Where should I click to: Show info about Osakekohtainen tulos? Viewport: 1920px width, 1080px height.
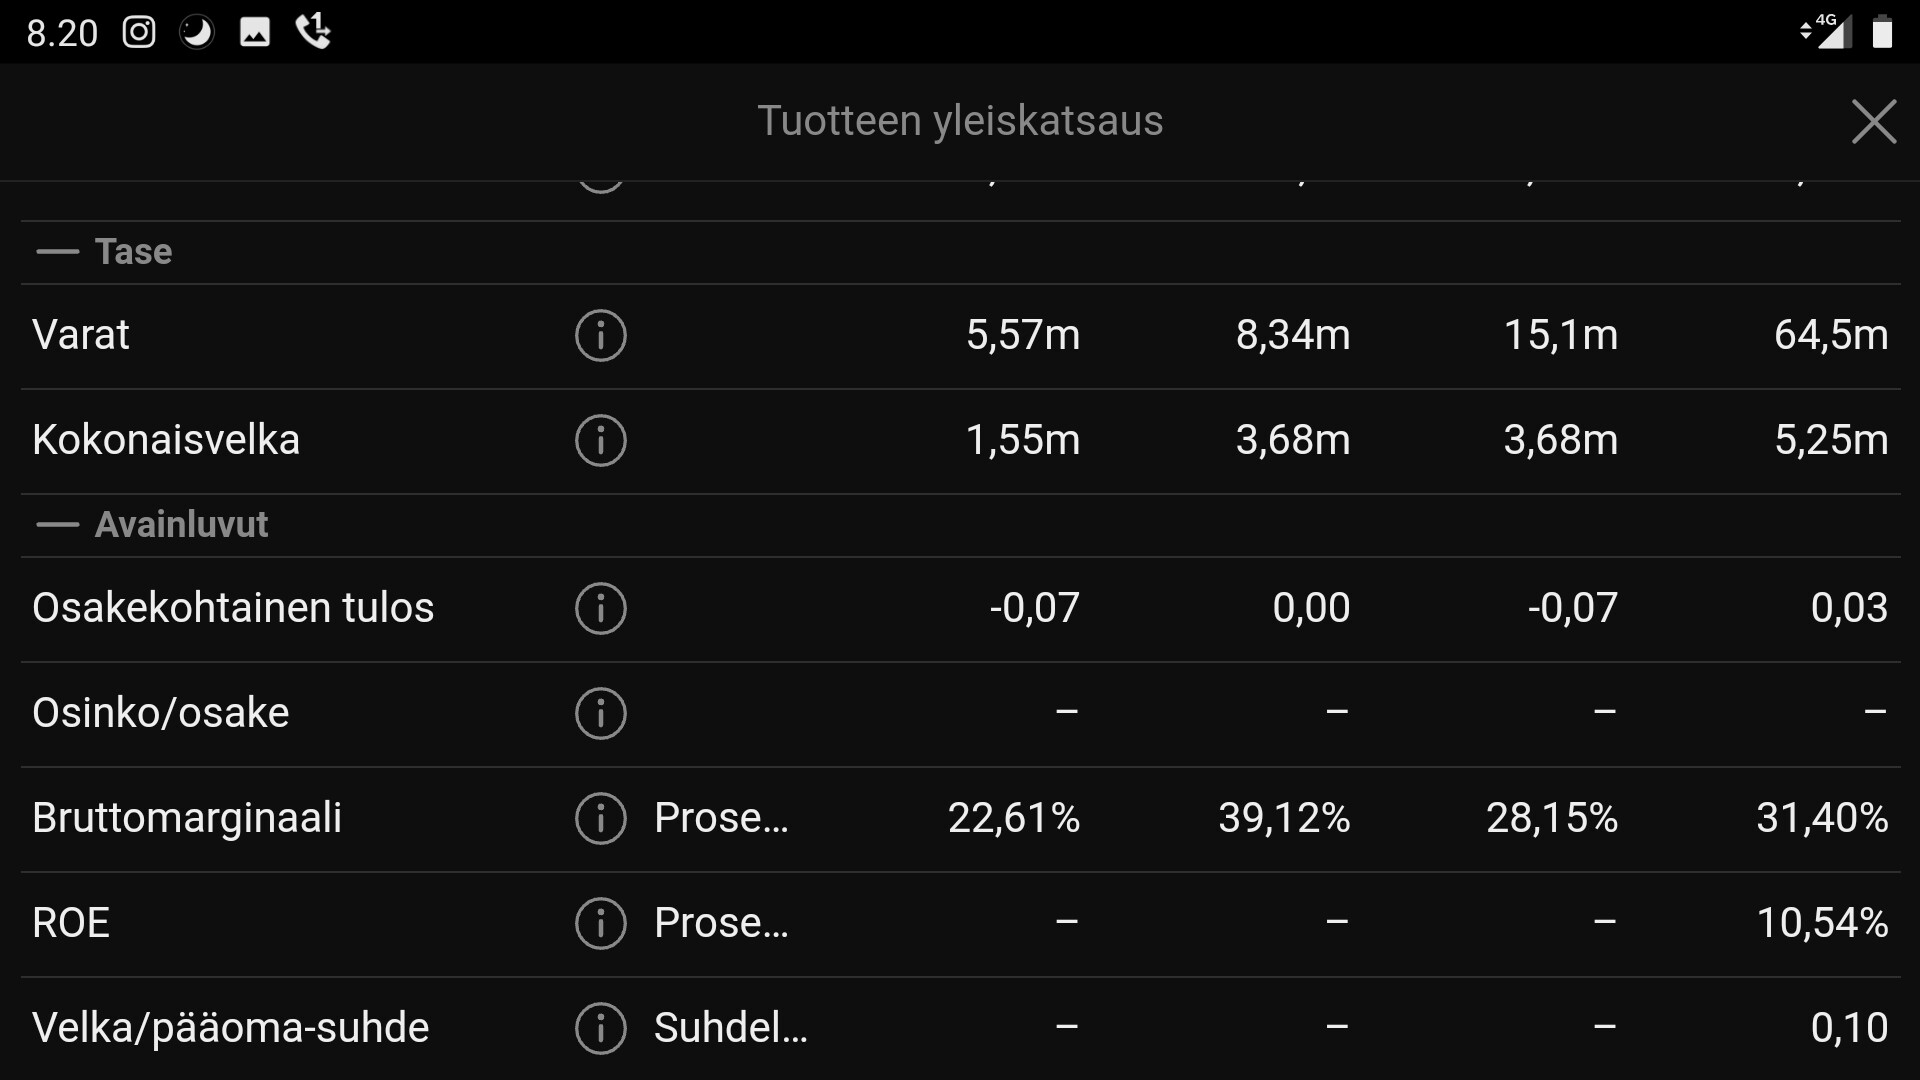tap(600, 608)
